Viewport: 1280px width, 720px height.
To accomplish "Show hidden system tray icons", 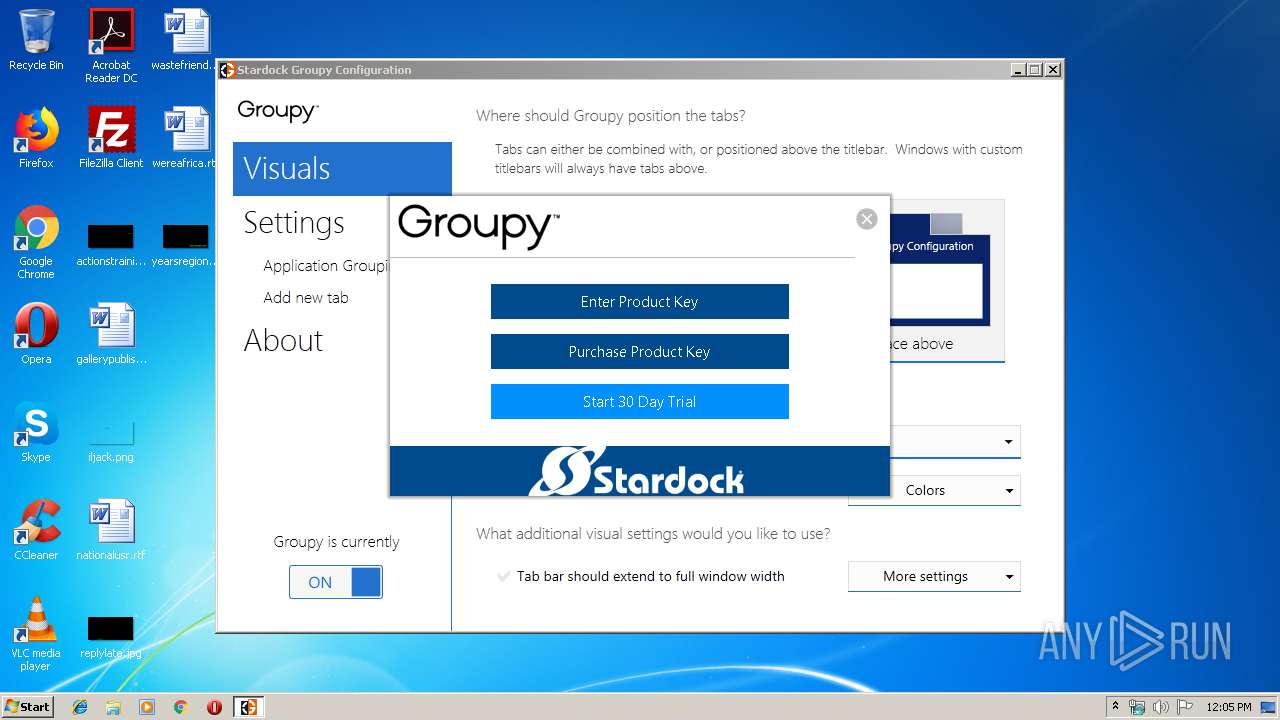I will (1115, 707).
